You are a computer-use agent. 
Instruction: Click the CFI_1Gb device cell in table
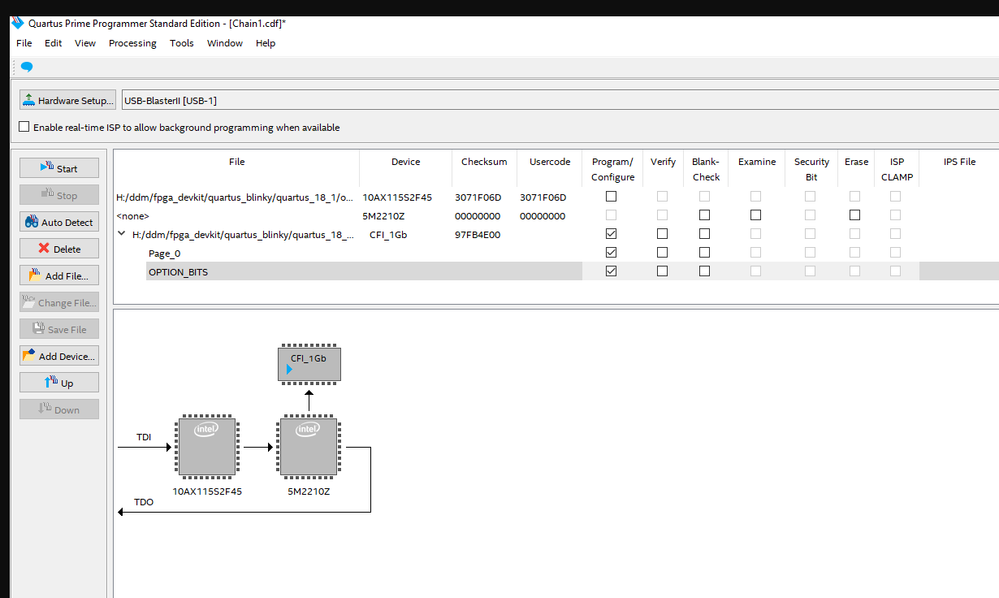tap(388, 235)
